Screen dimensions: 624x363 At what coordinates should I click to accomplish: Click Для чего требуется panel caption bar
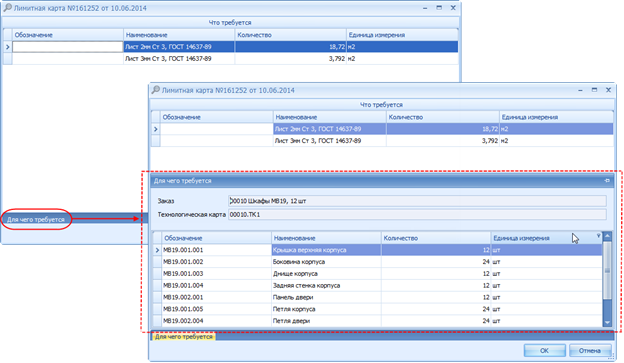tap(382, 181)
